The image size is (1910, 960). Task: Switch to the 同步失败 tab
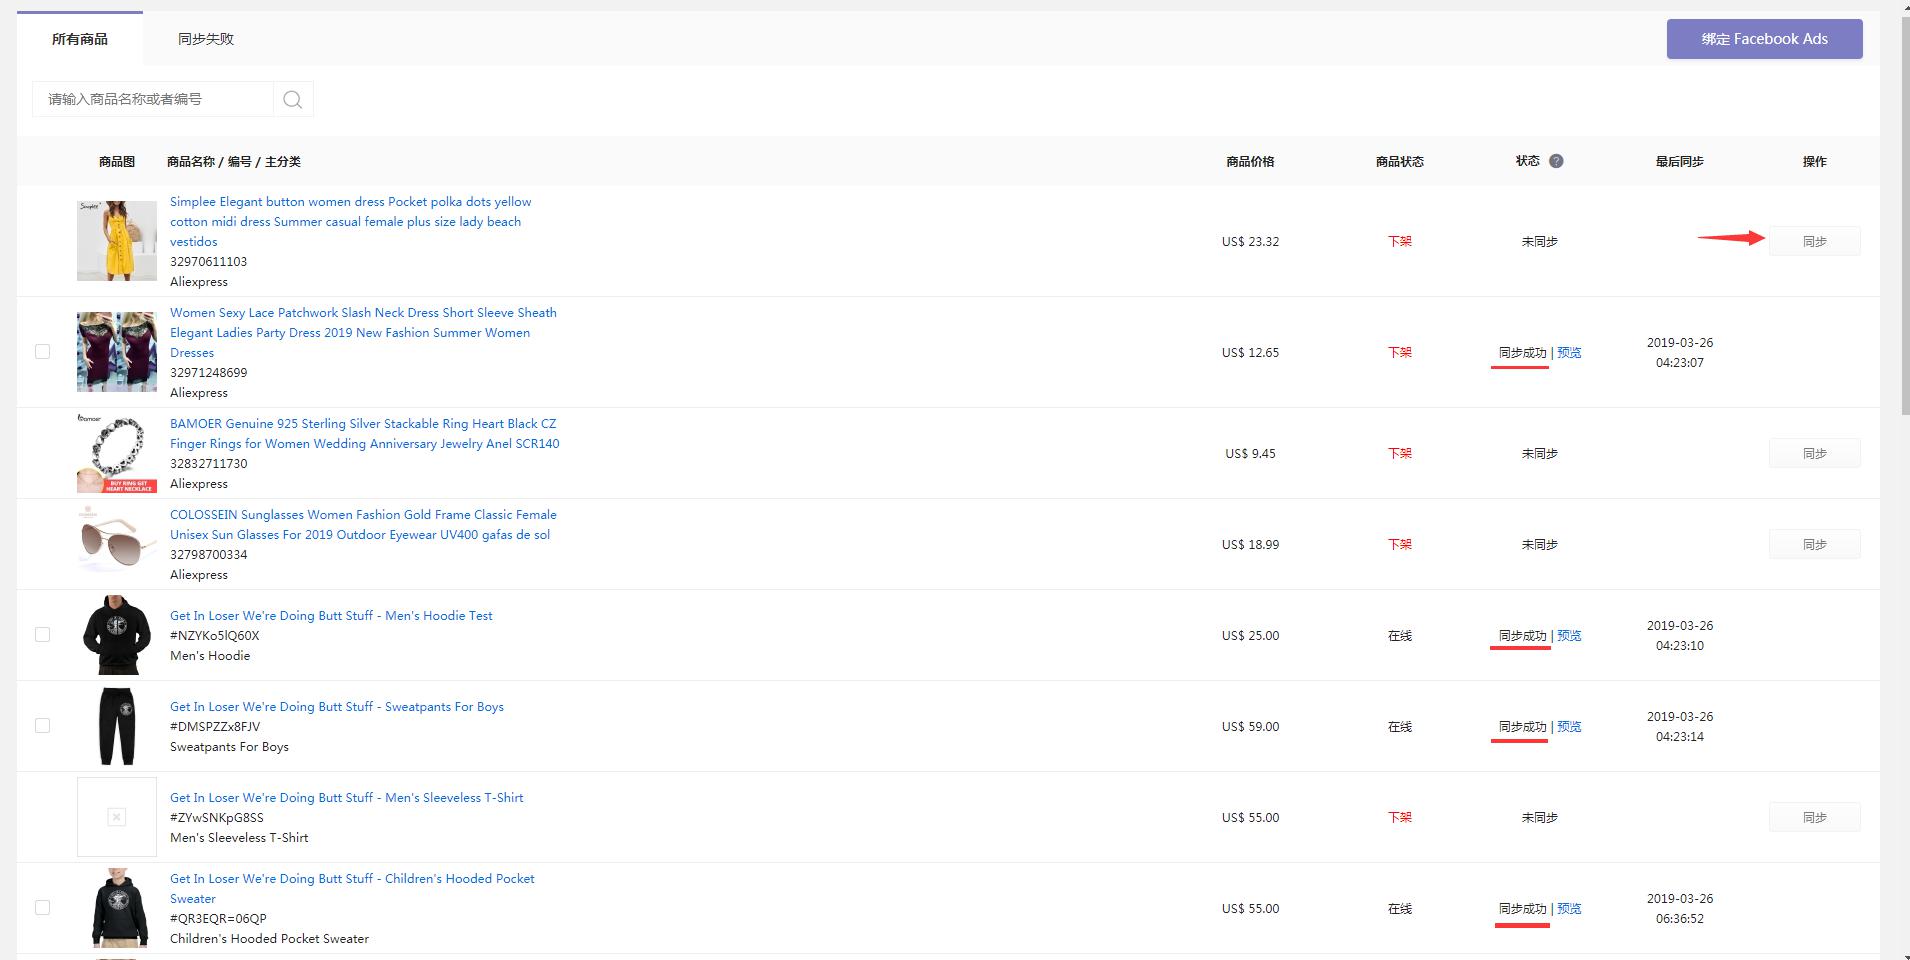[205, 39]
